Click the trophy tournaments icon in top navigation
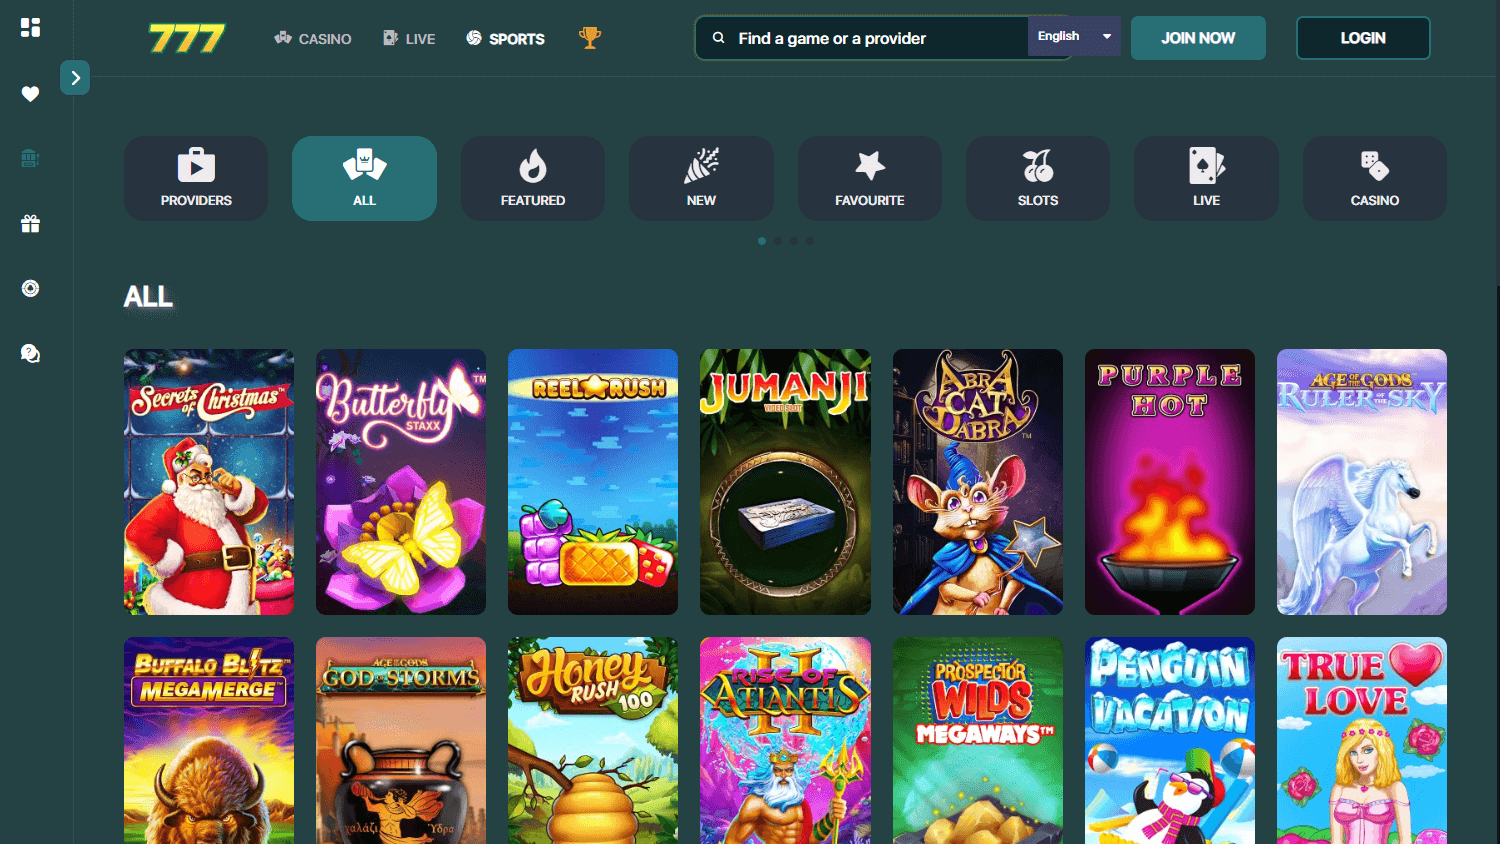1500x844 pixels. (590, 37)
